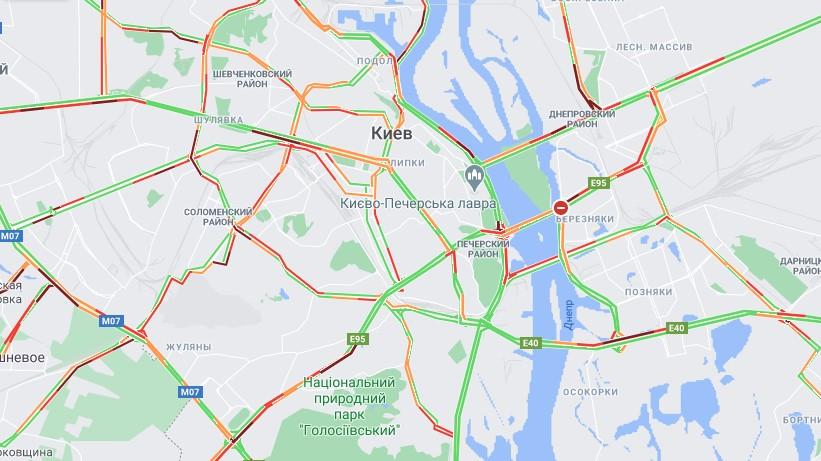Viewport: 821px width, 461px height.
Task: Click the M07 road shield near Жуляны
Action: [110, 321]
